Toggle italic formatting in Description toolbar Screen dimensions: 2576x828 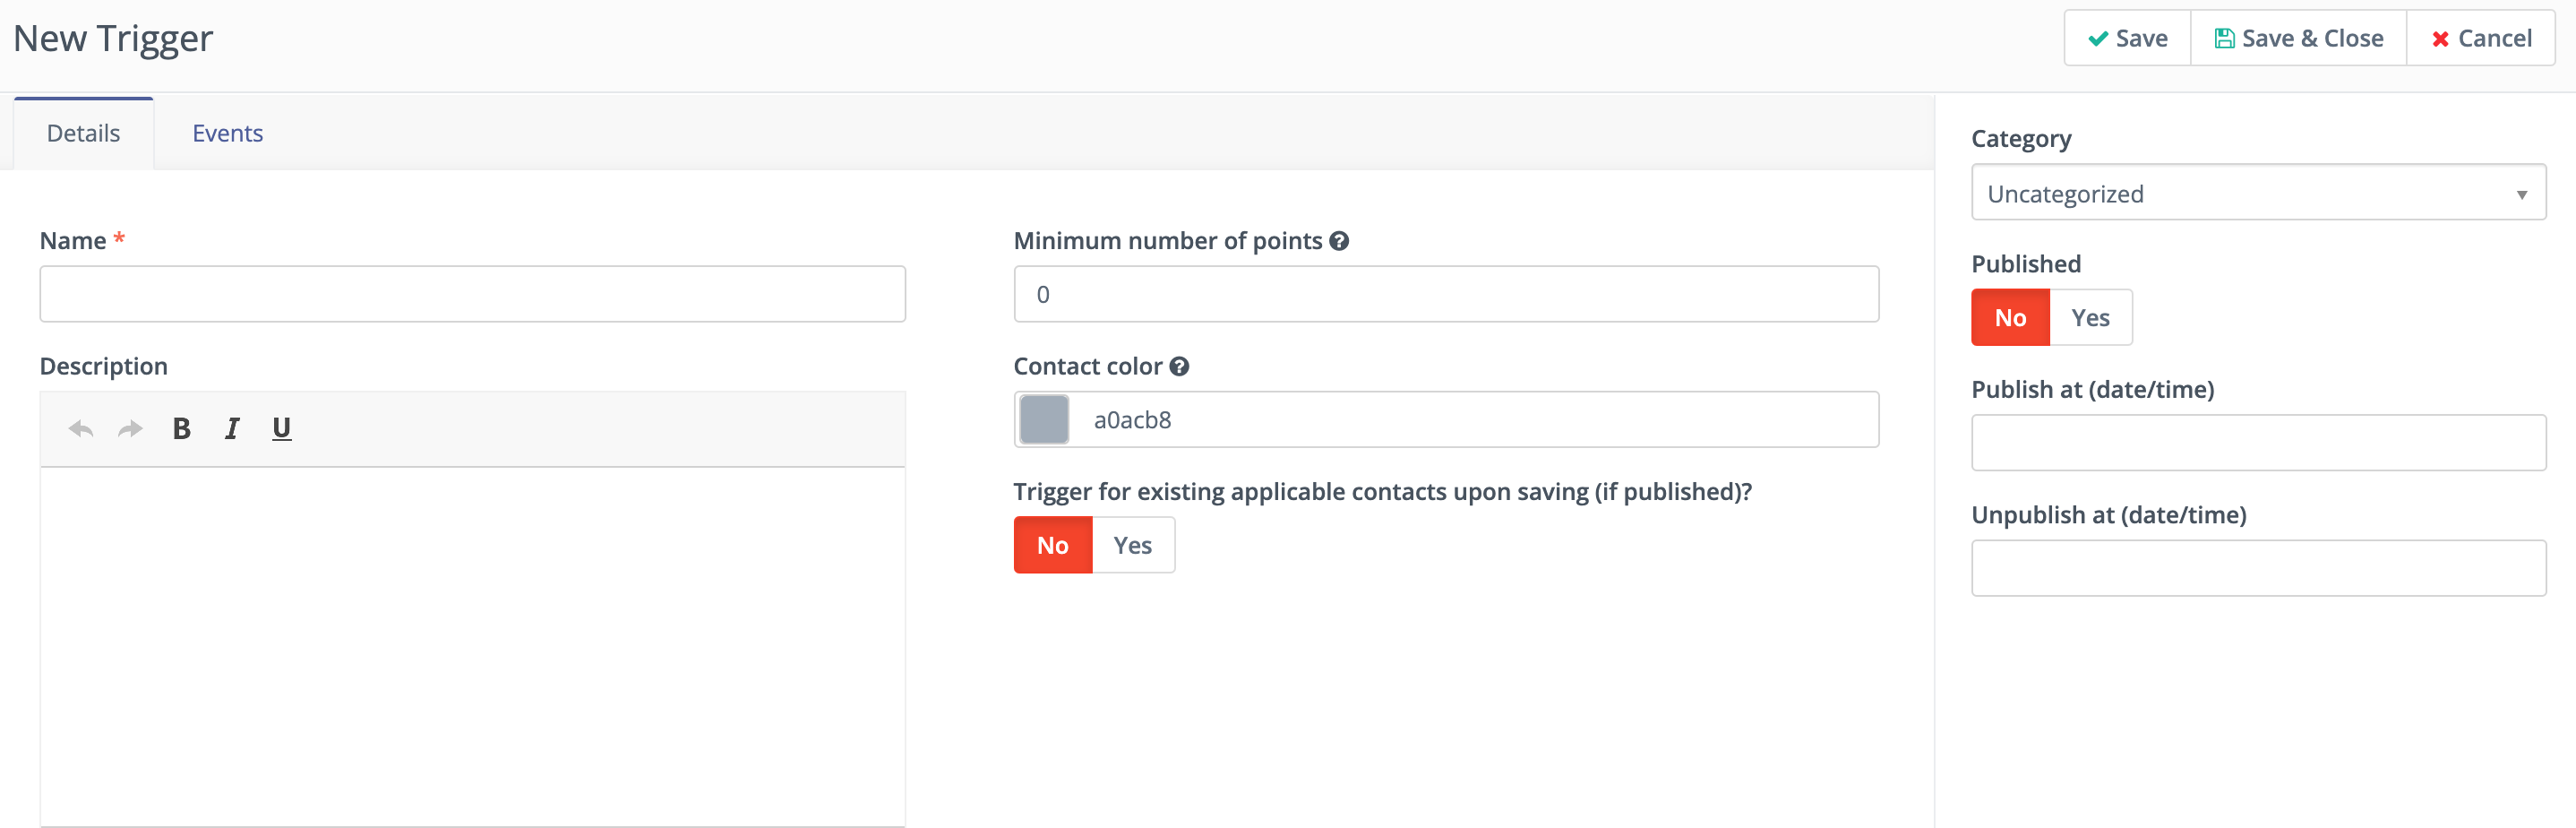coord(232,429)
